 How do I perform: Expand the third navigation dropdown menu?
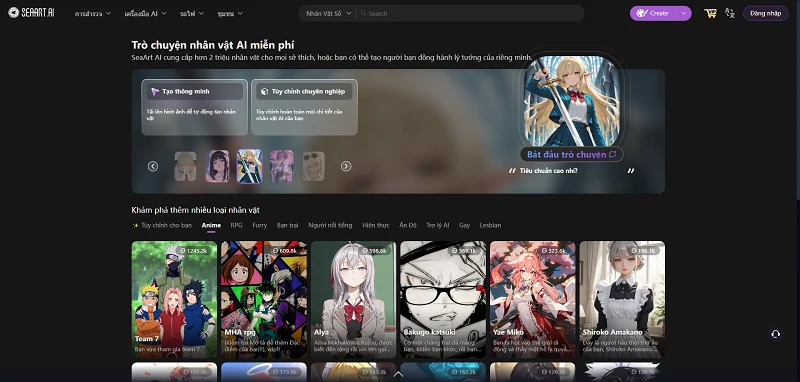click(192, 14)
